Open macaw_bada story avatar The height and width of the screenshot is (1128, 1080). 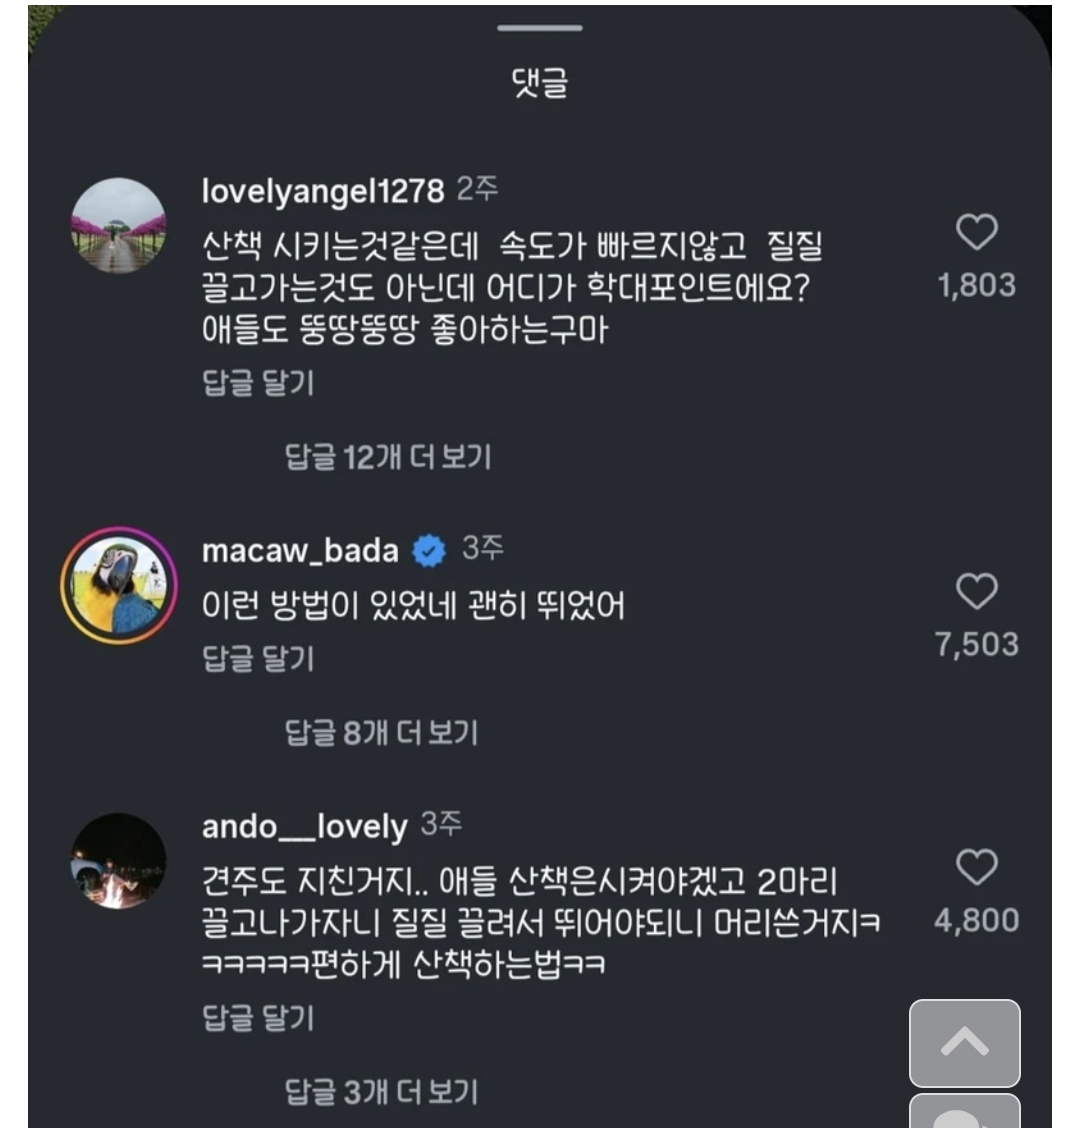coord(119,585)
